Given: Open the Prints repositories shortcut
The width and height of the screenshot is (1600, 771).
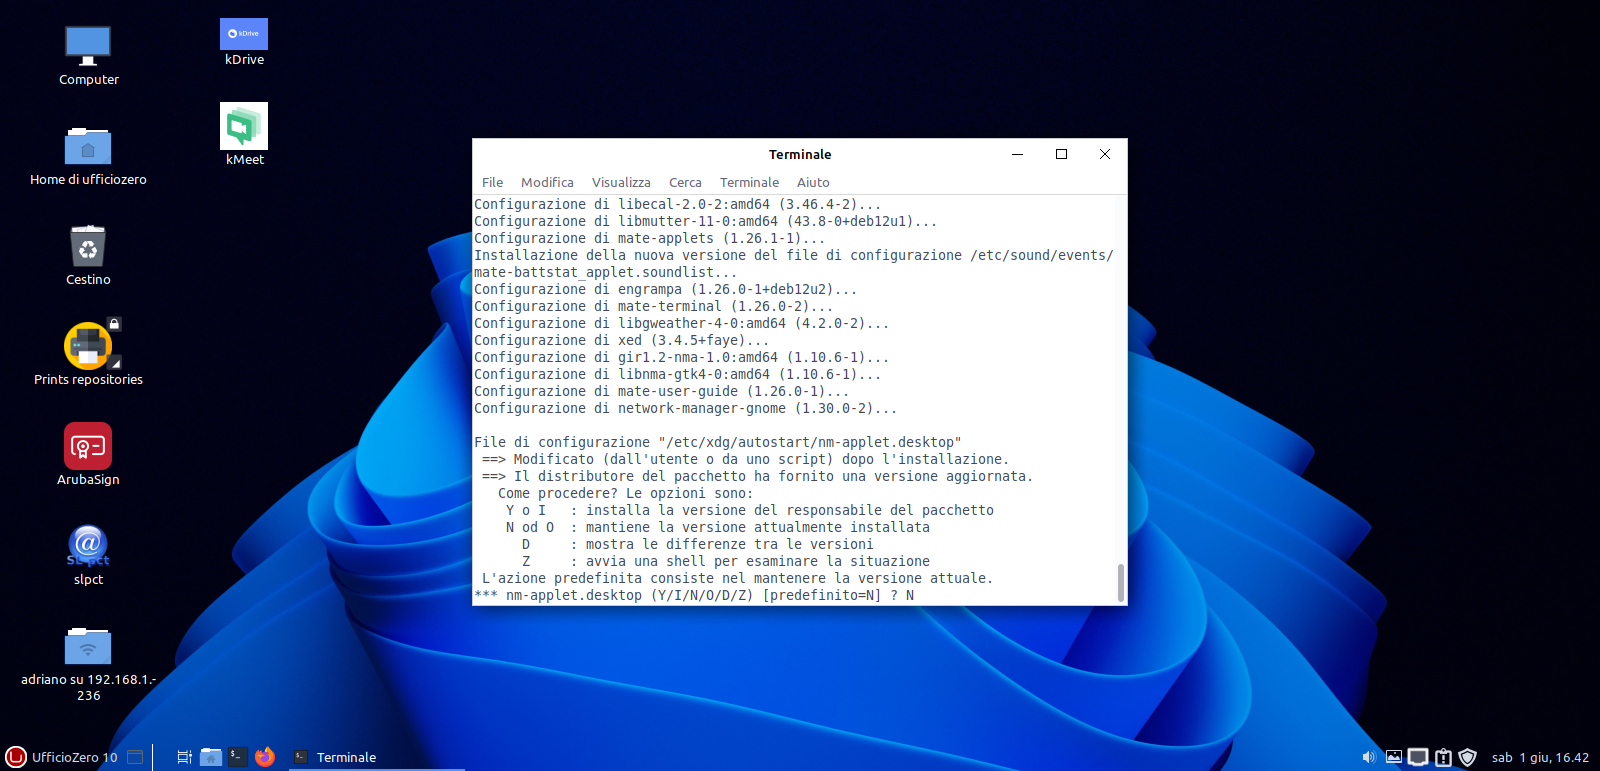Looking at the screenshot, I should point(88,346).
